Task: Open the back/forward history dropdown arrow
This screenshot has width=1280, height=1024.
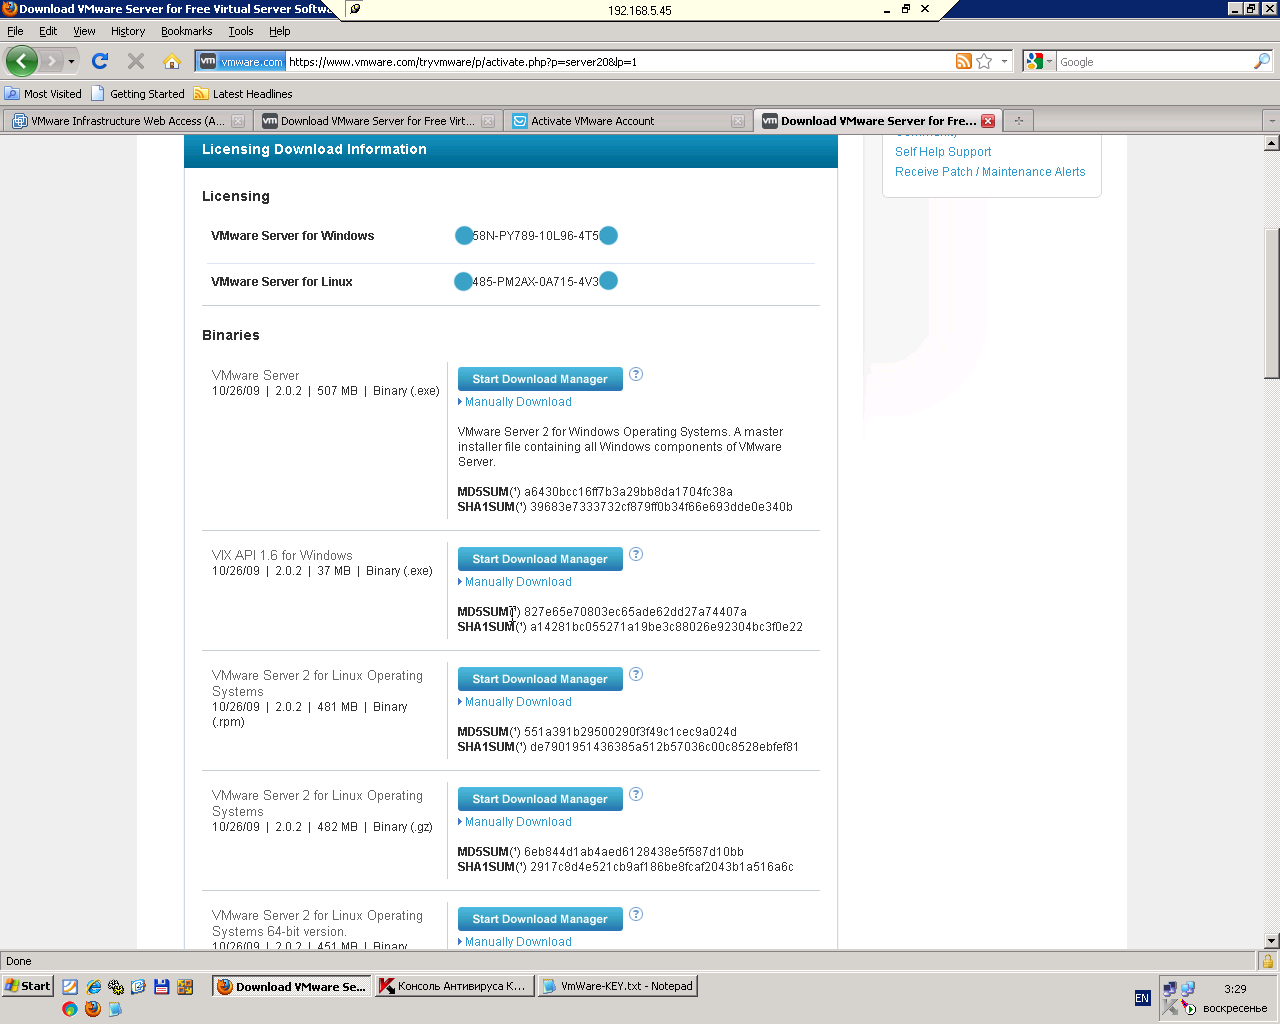Action: coord(71,61)
